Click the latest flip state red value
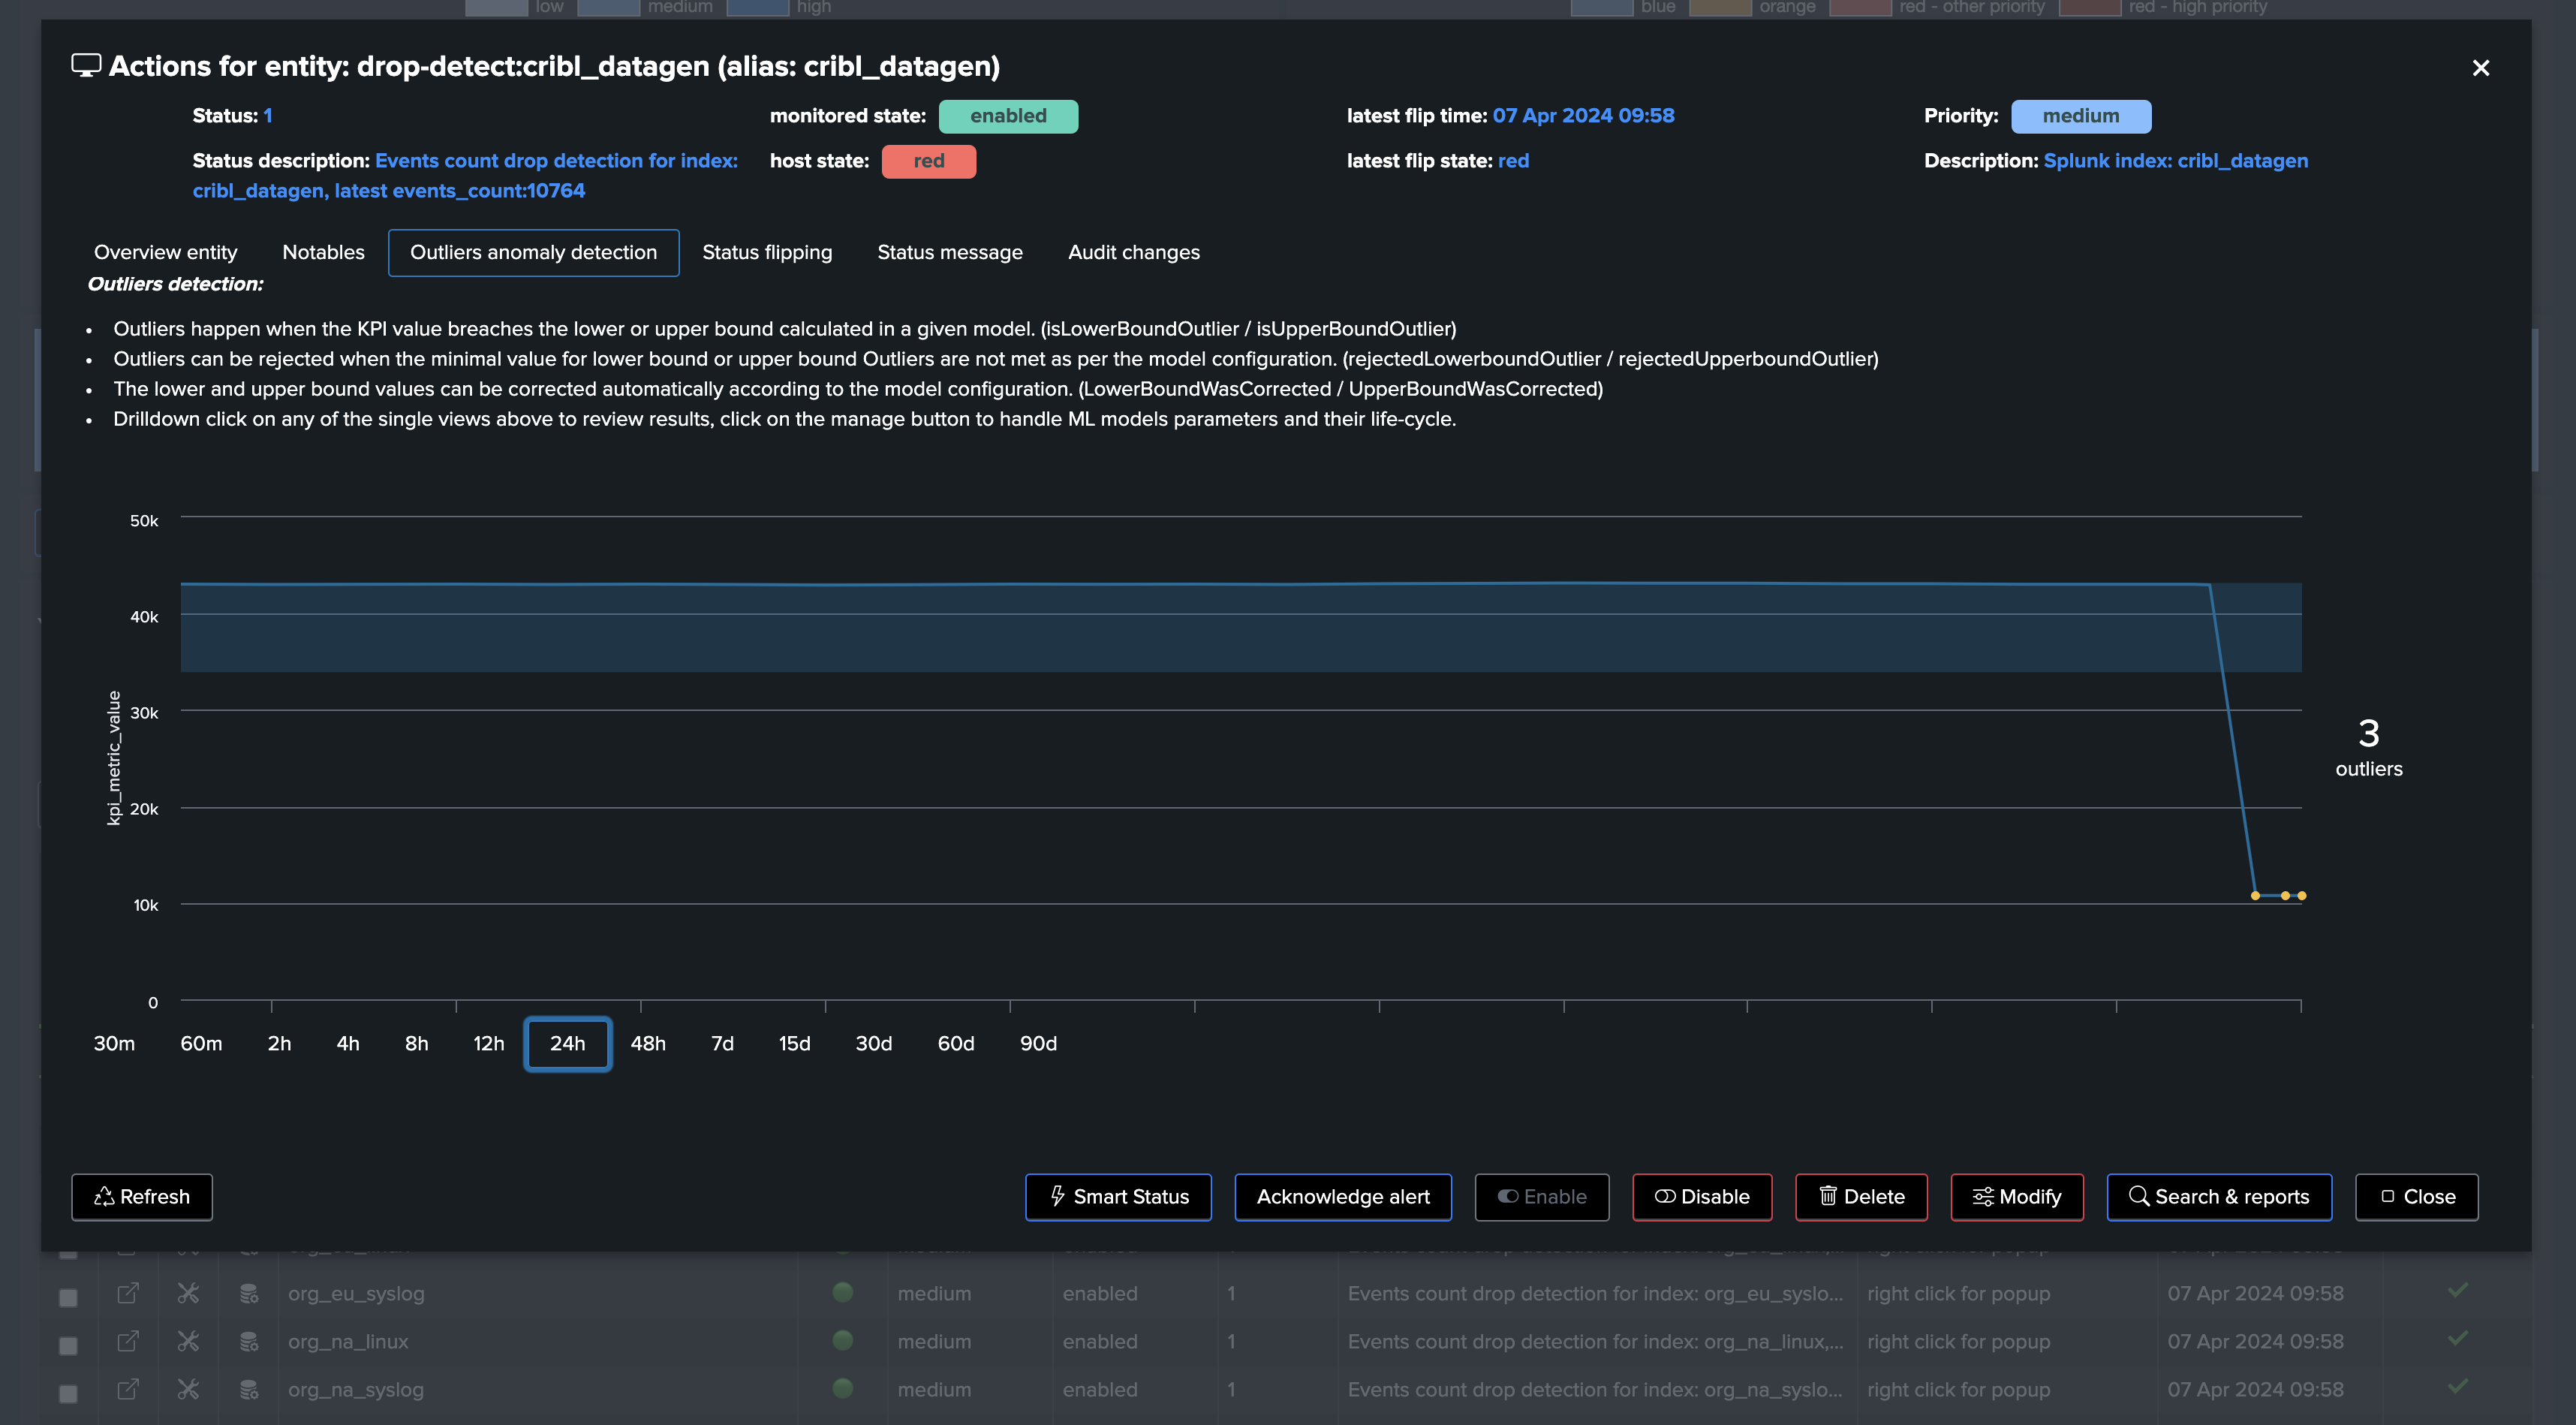Image resolution: width=2576 pixels, height=1425 pixels. click(x=1513, y=160)
